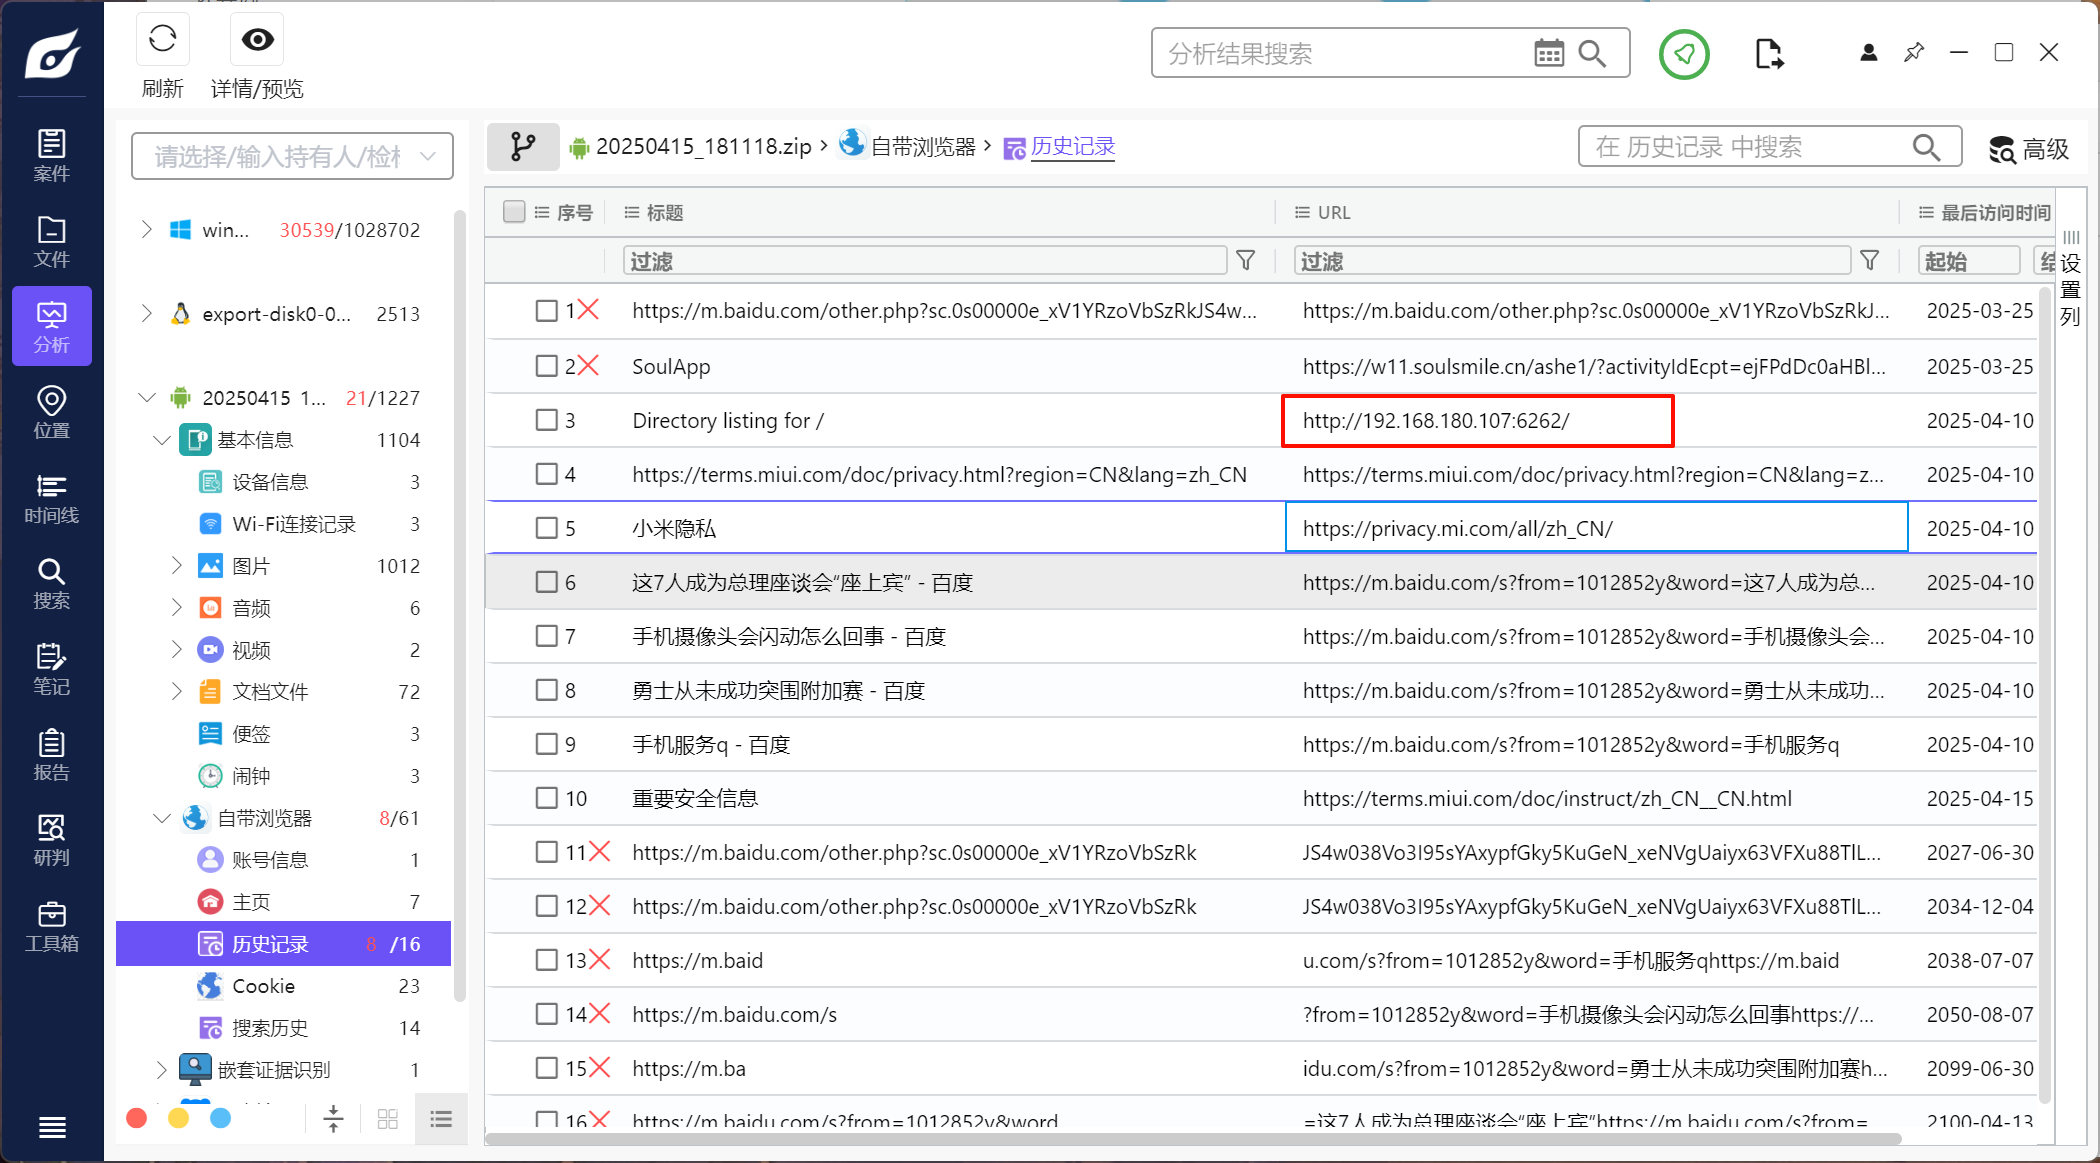
Task: Select 账号信息 in the tree
Action: point(270,860)
